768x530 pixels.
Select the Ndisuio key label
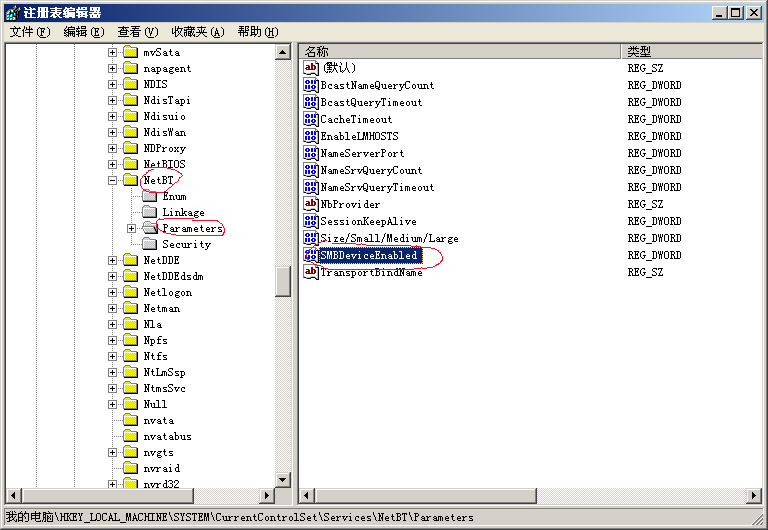[165, 116]
